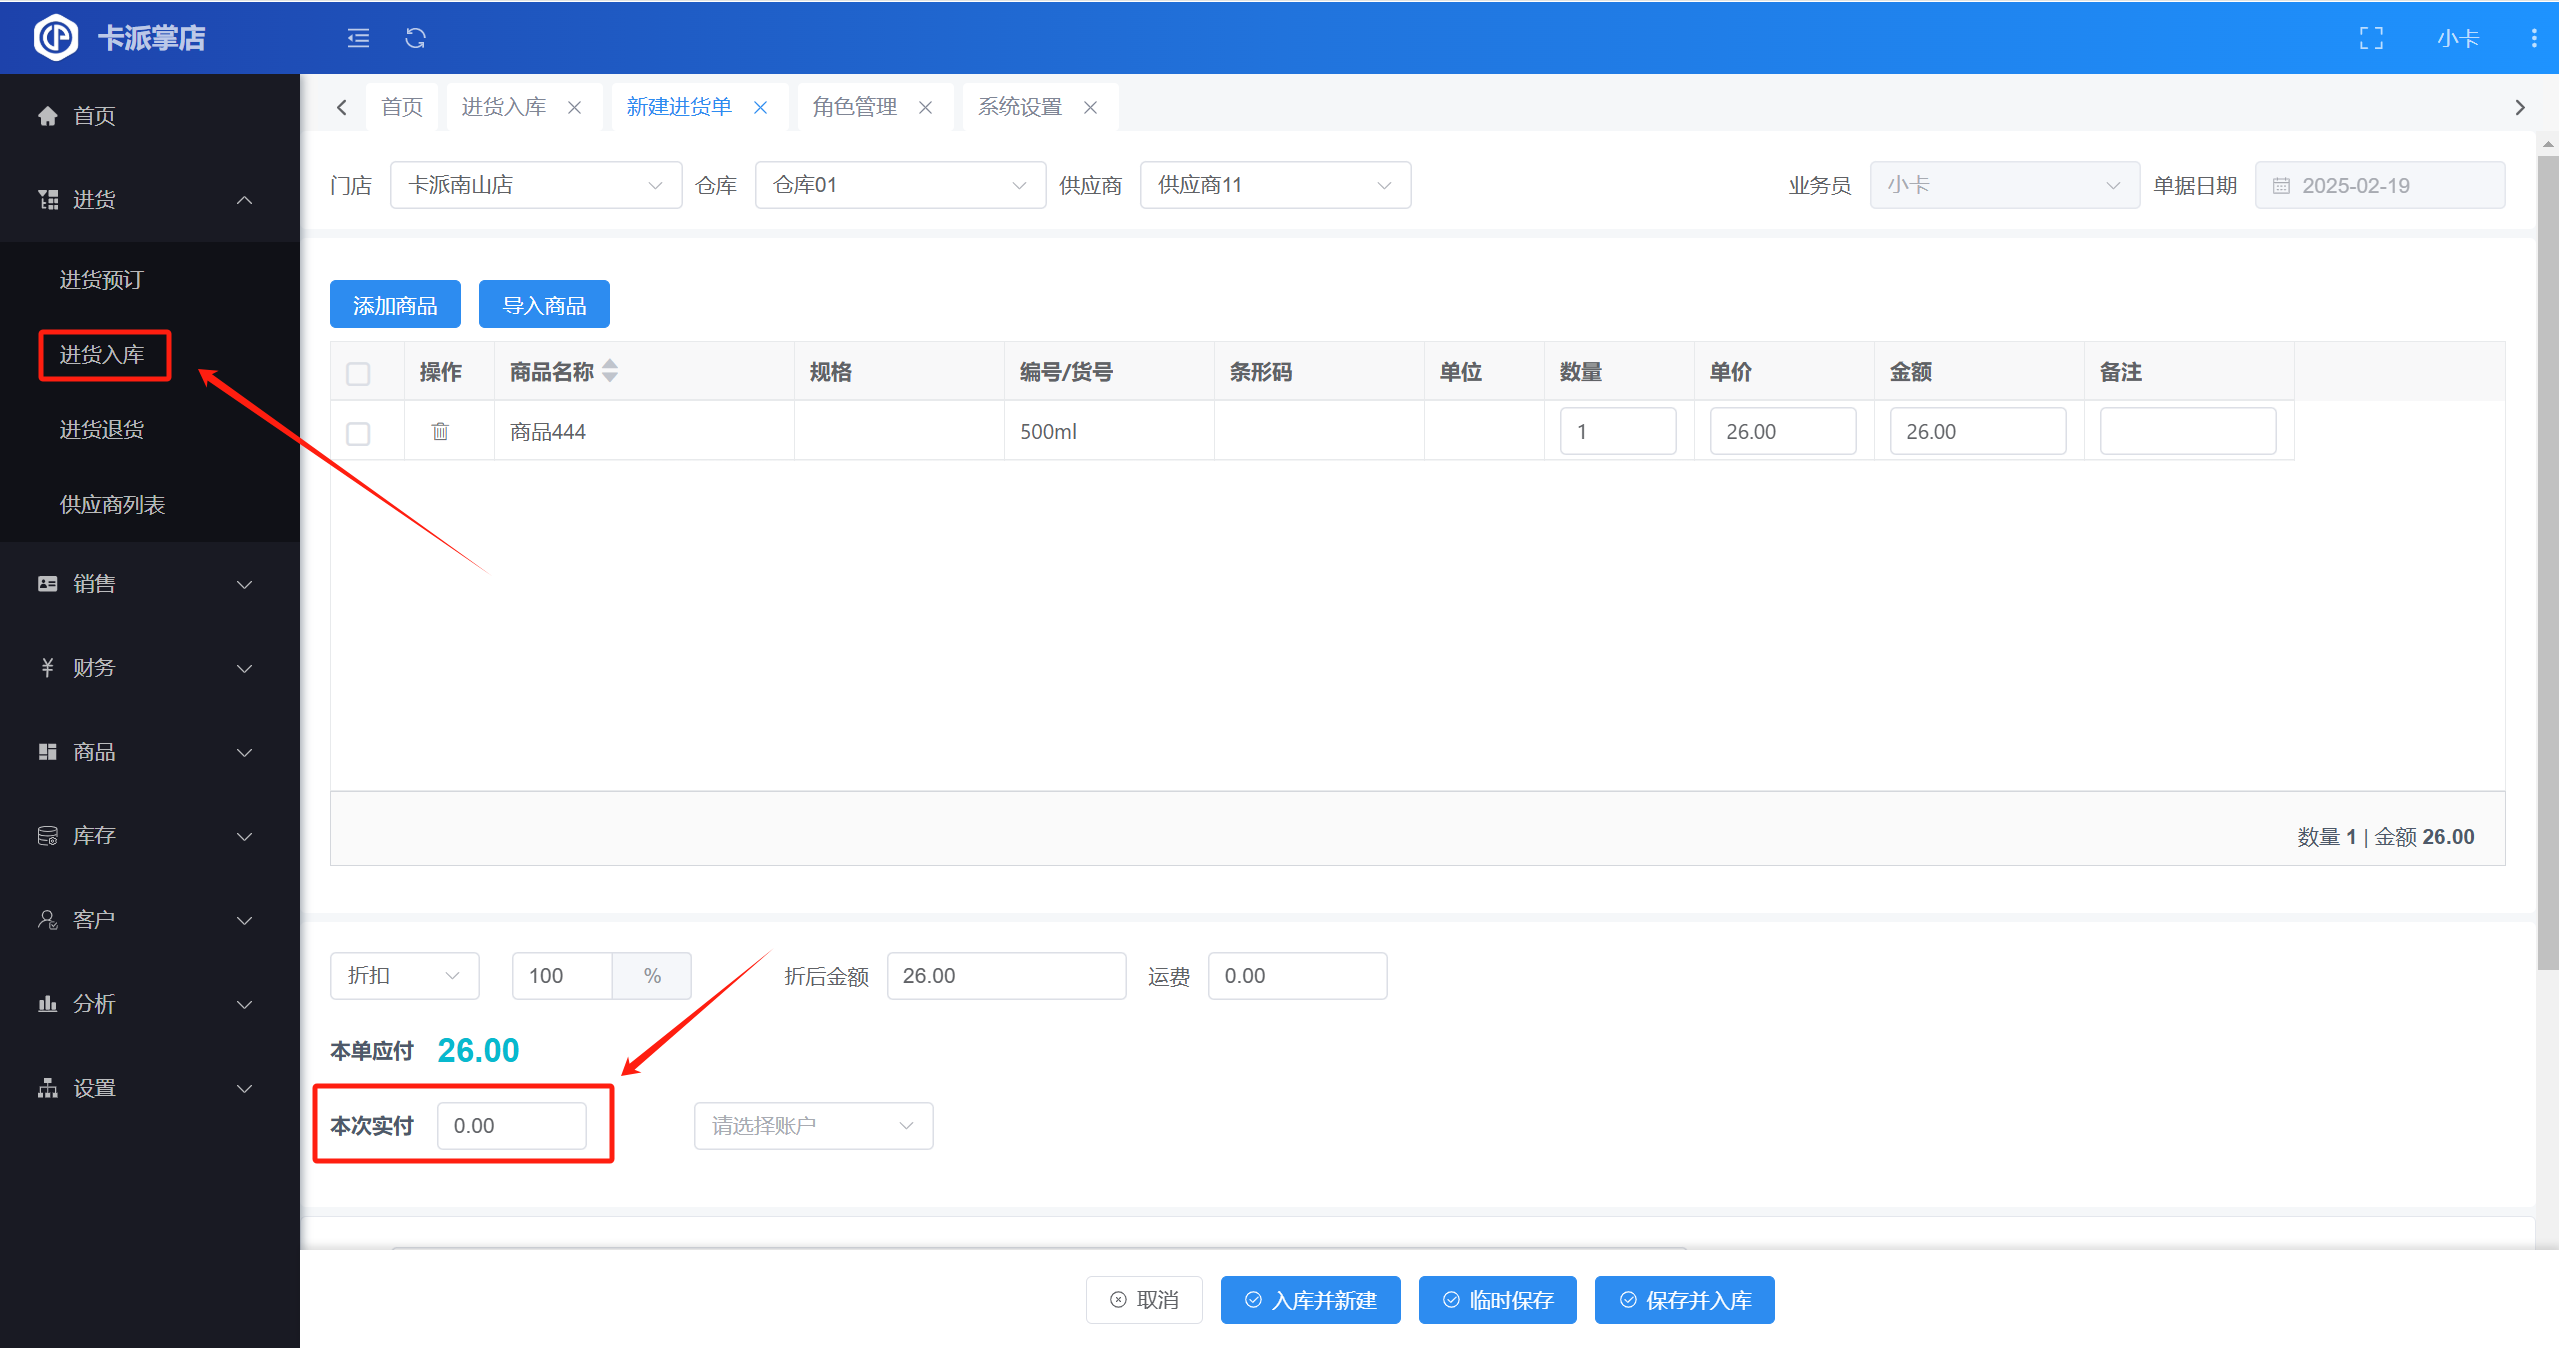Open 进货退货 in the sidebar
The width and height of the screenshot is (2559, 1348).
pyautogui.click(x=102, y=430)
